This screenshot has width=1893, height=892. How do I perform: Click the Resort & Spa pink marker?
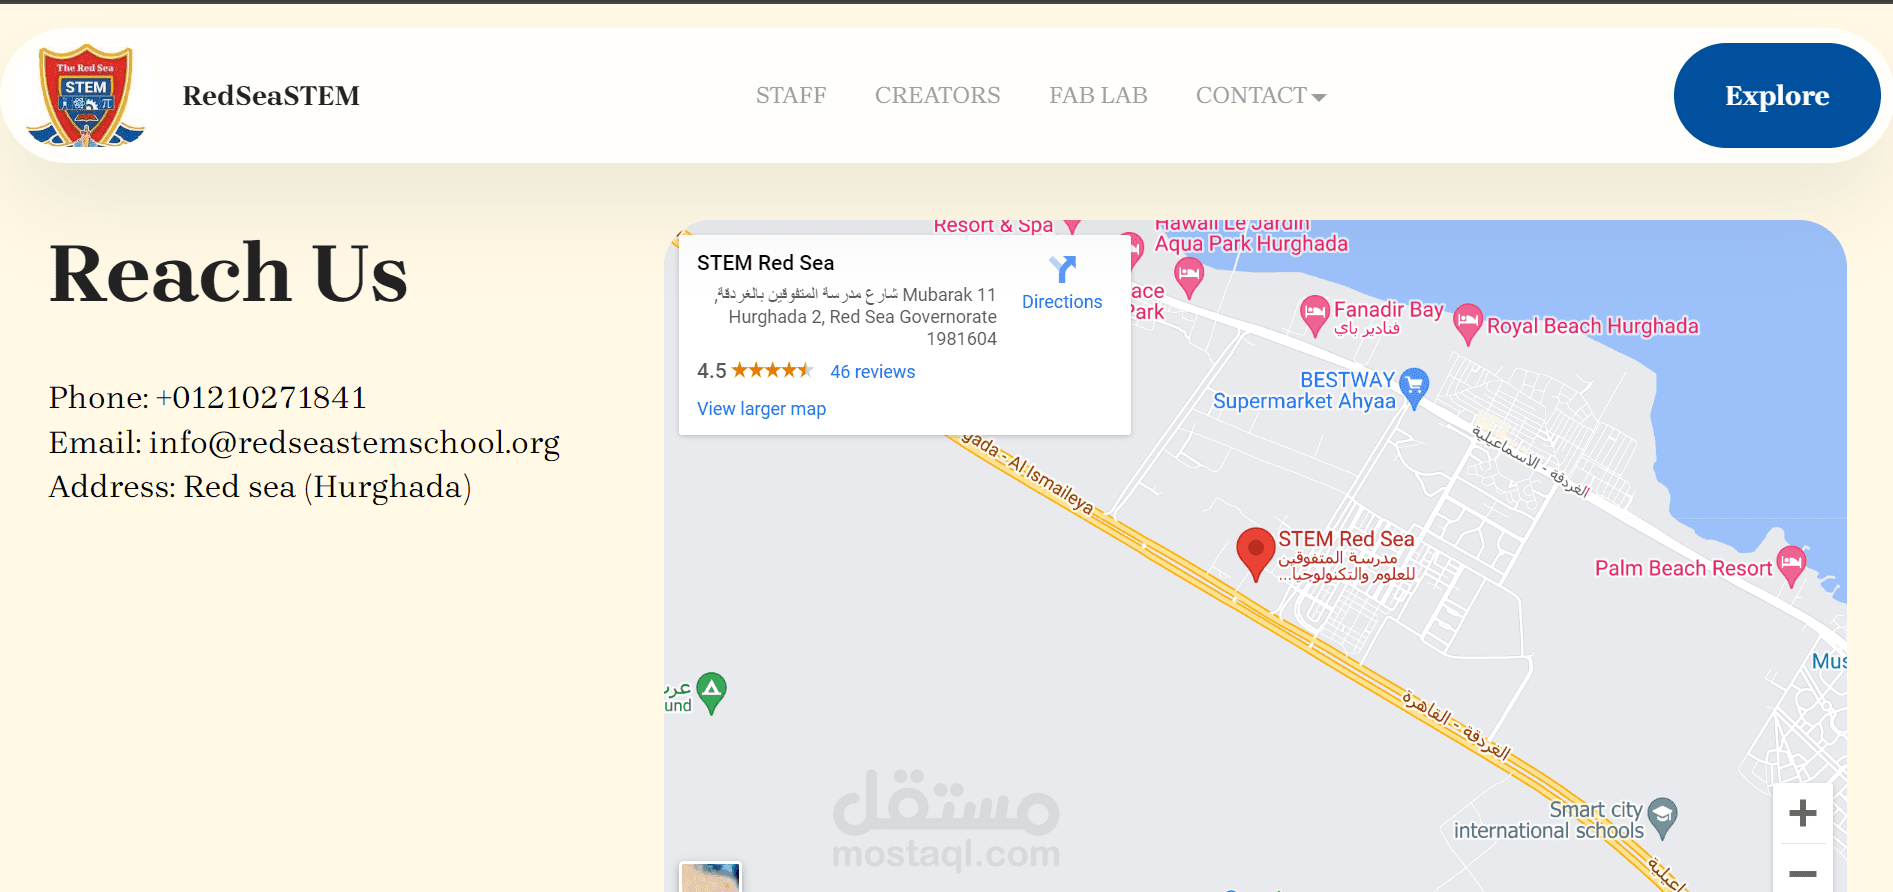(x=1072, y=226)
